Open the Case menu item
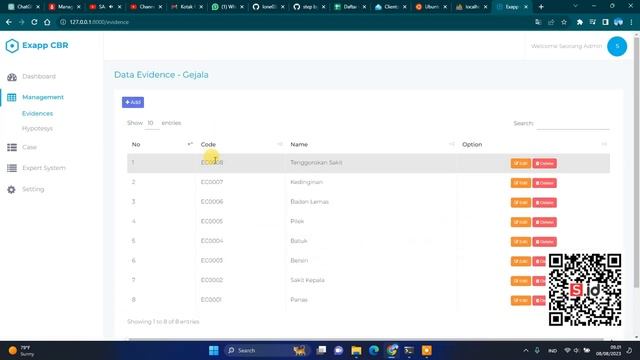 (29, 147)
